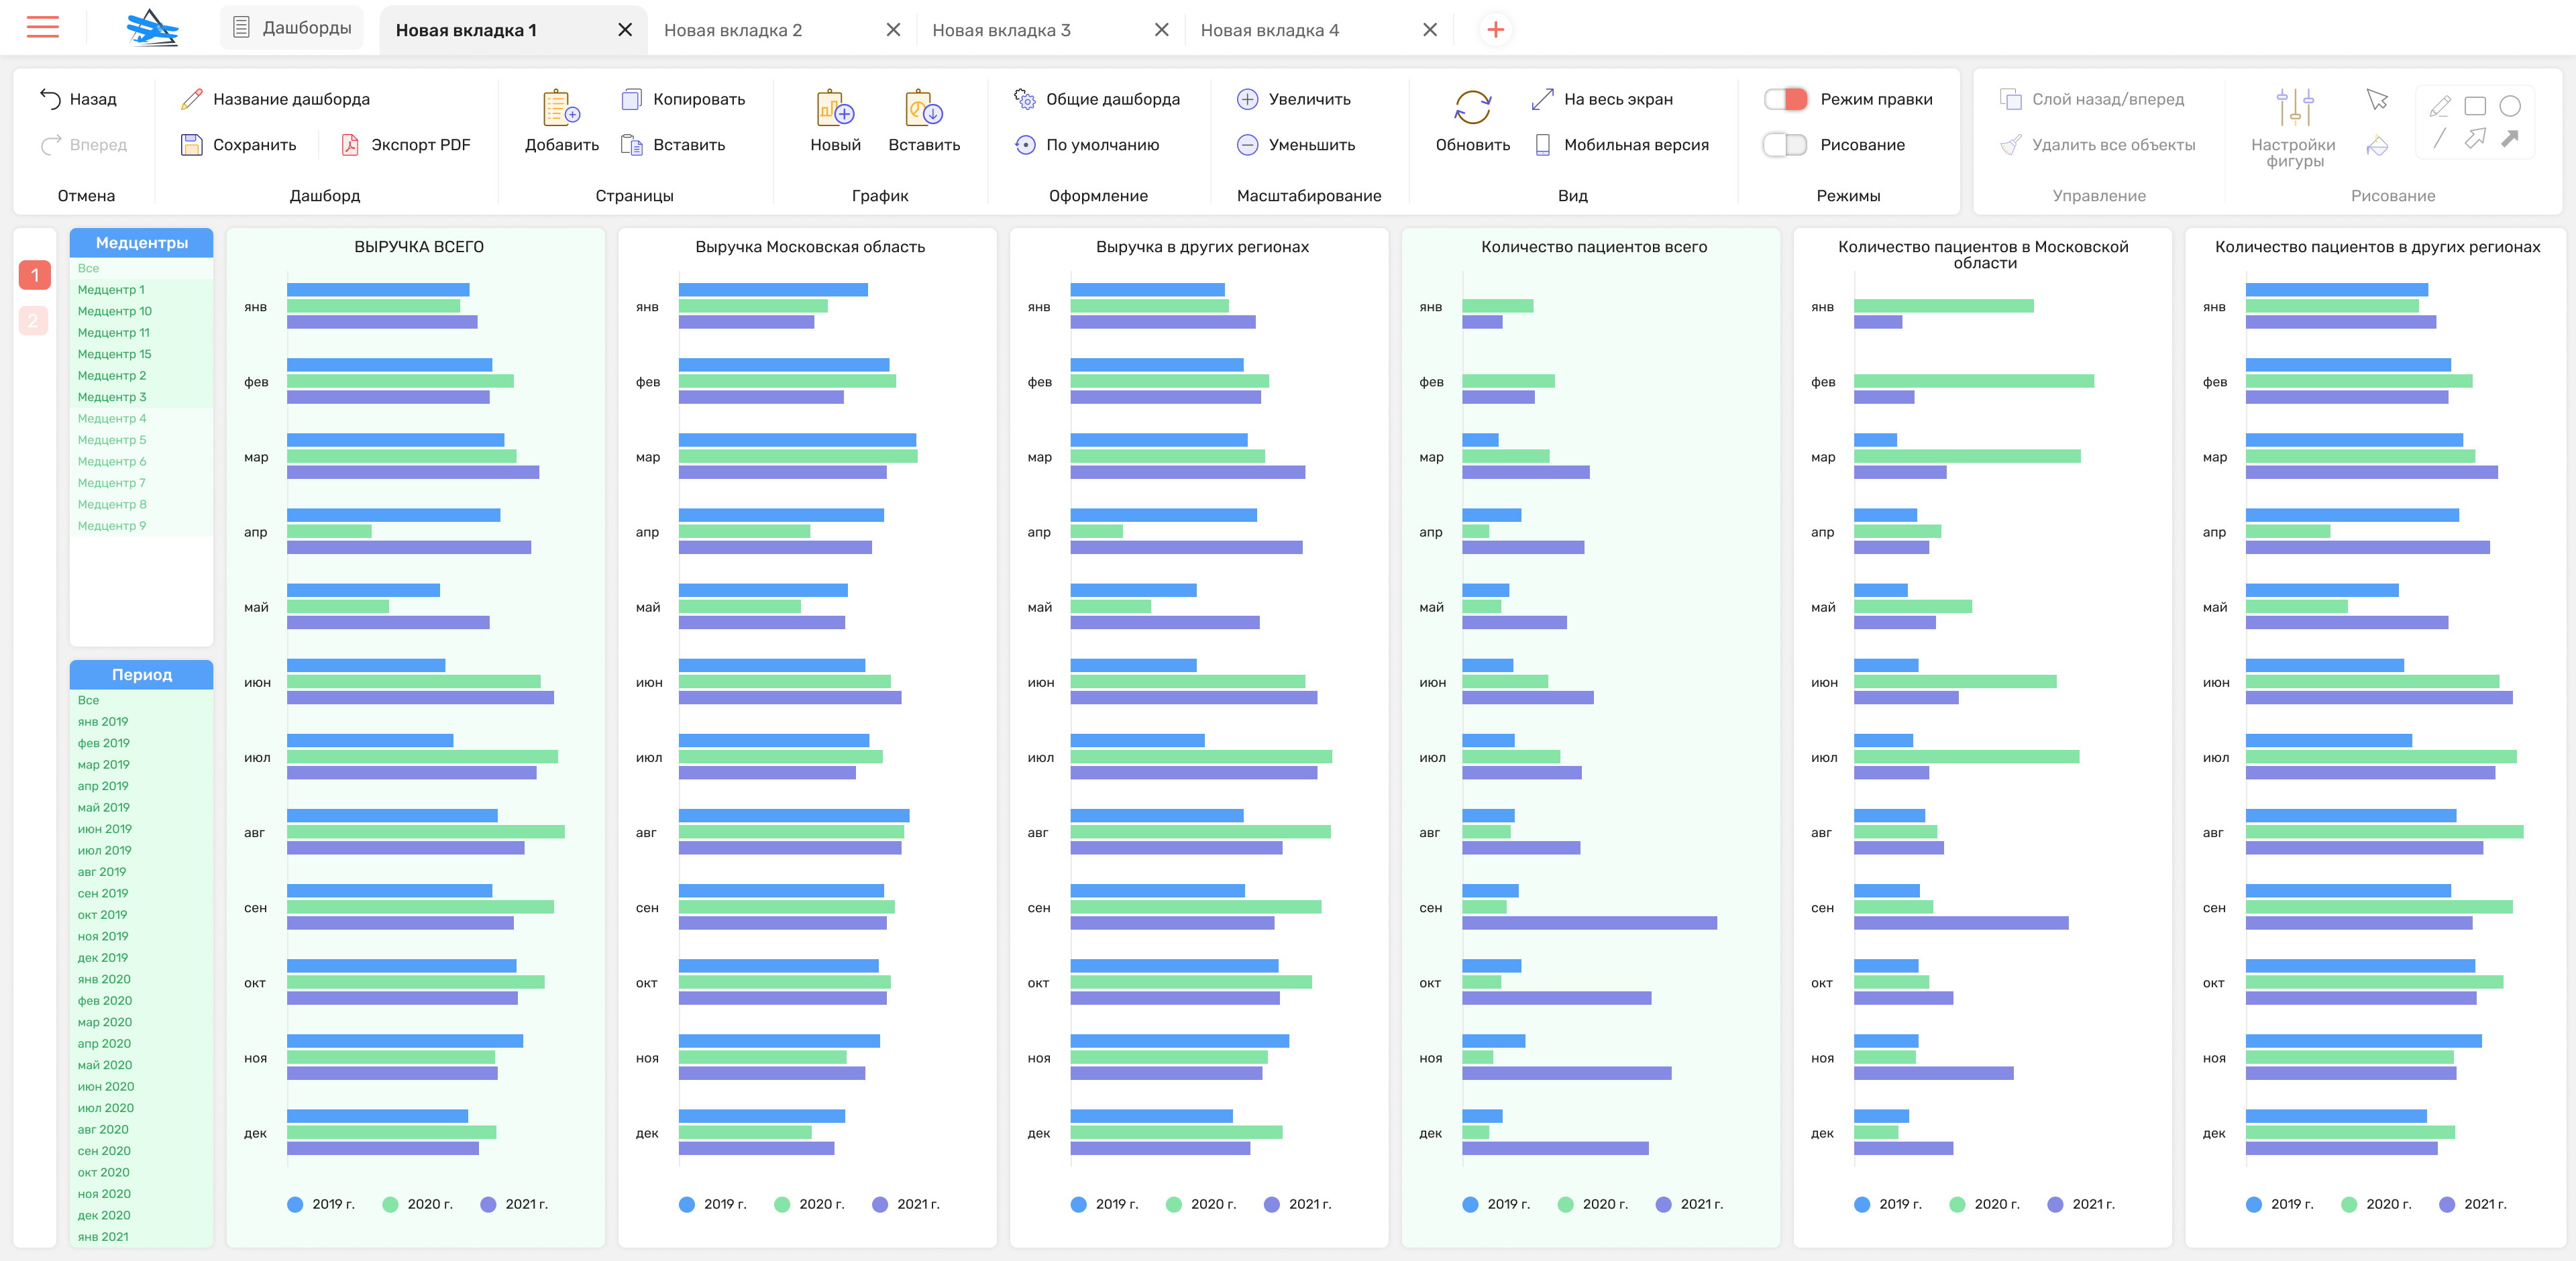Open the Дашборды tab
This screenshot has width=2576, height=1261.
(x=292, y=28)
